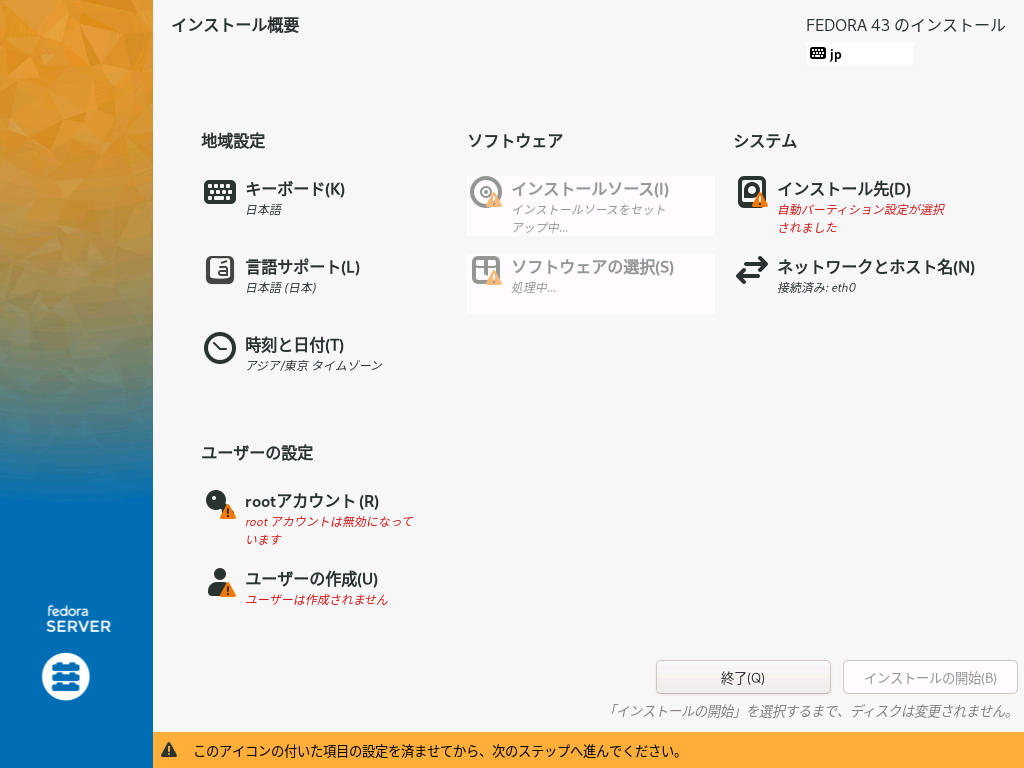
Task: Open インストール先(D) settings
Action: 843,189
